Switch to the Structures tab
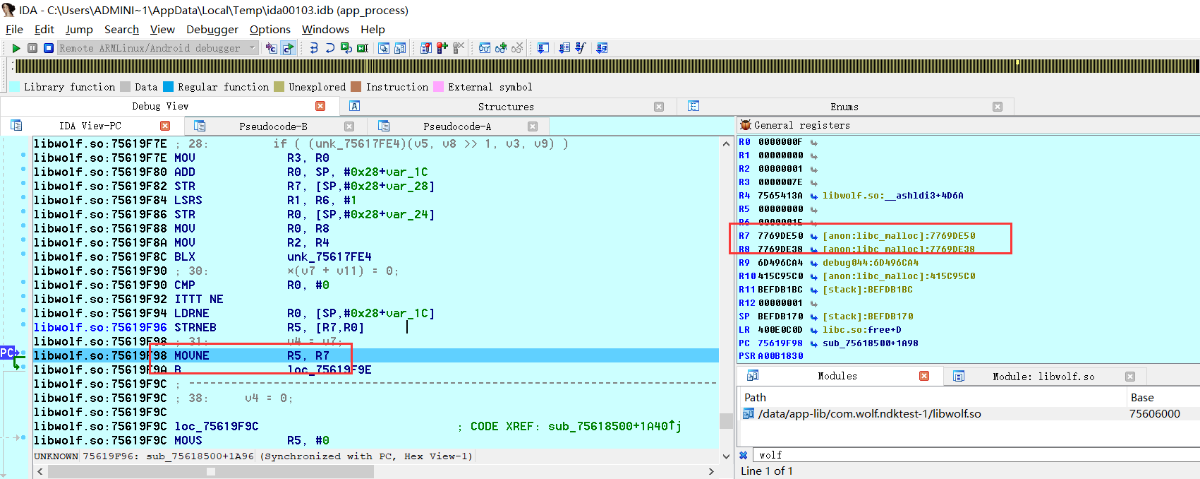Screen dimensions: 1200x479 505,106
